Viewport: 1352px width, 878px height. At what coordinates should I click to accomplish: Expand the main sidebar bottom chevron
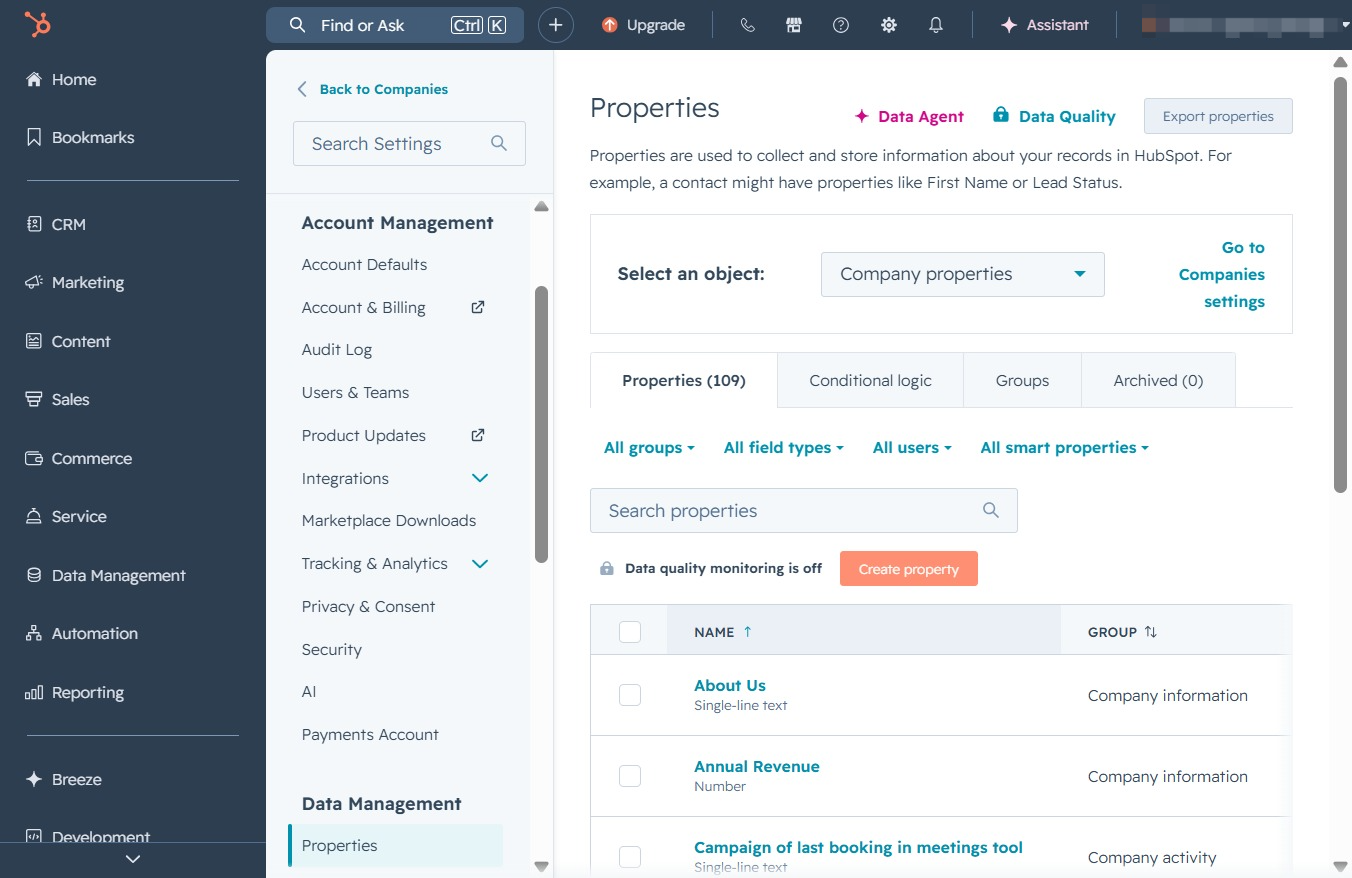133,859
